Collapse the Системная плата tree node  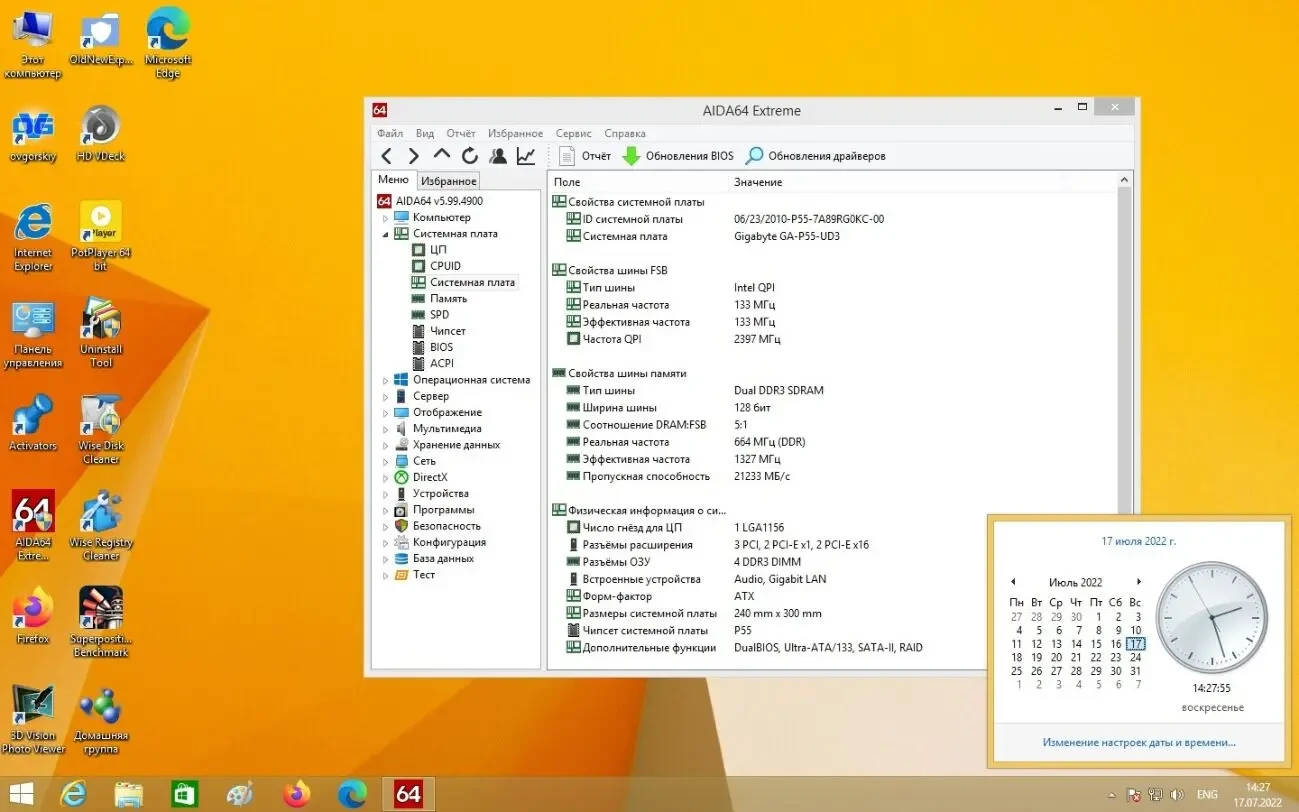click(386, 234)
